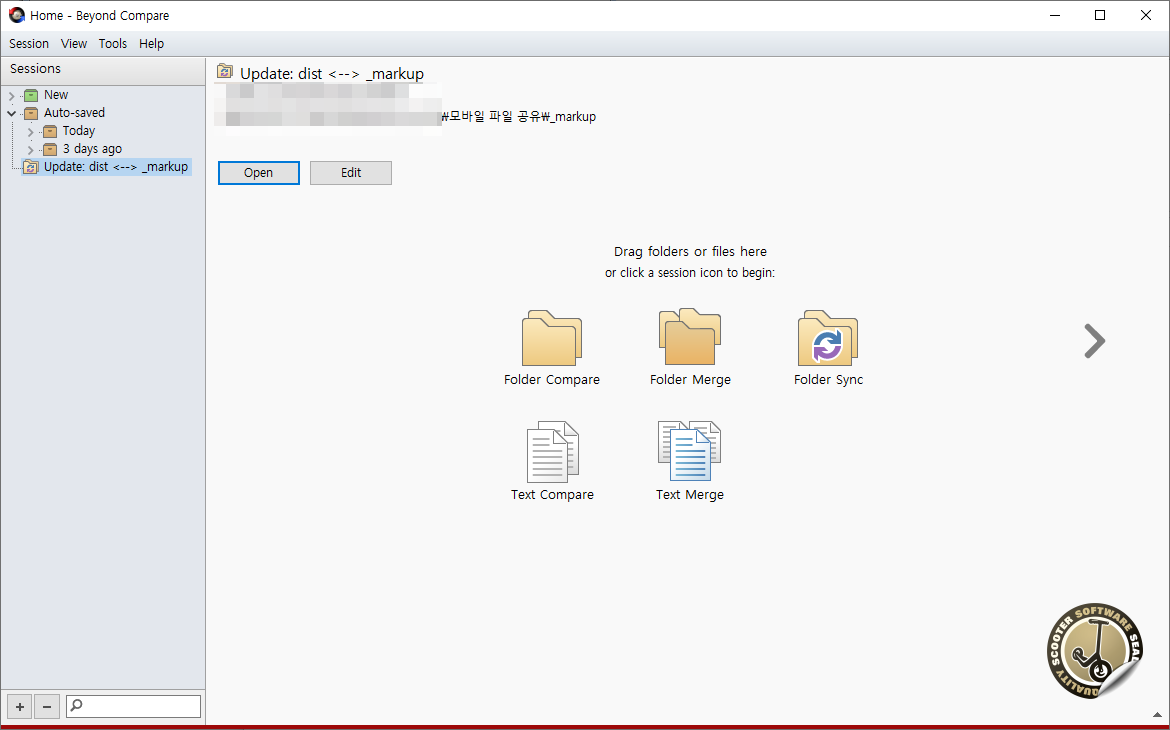The width and height of the screenshot is (1170, 730).
Task: Click the Scooter Software seal logo
Action: 1095,651
